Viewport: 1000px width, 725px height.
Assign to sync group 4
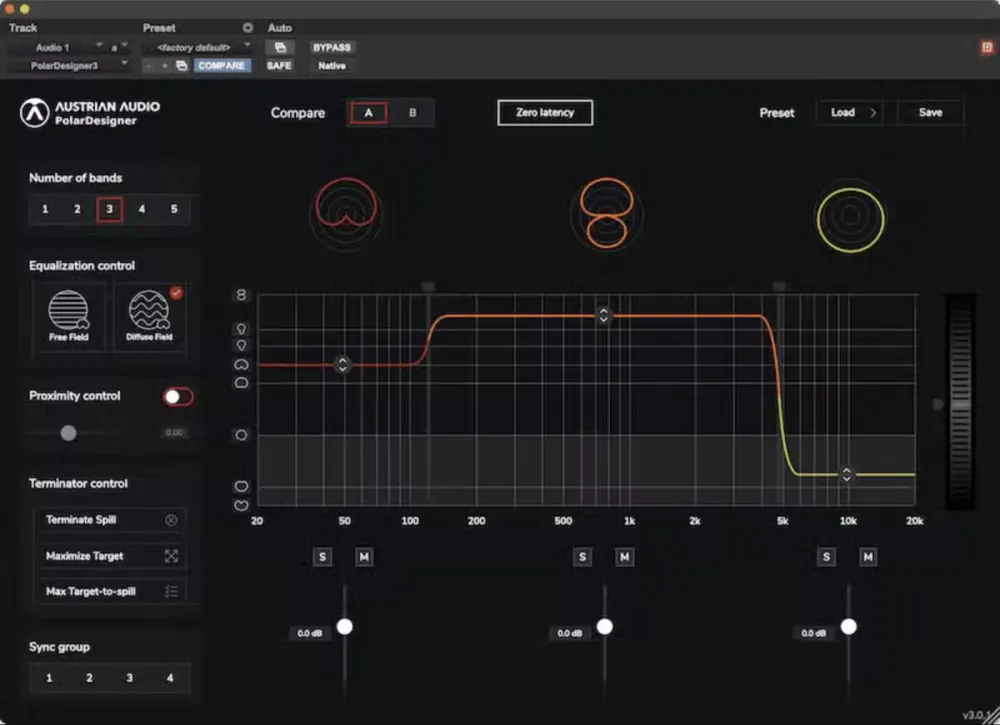tap(170, 678)
